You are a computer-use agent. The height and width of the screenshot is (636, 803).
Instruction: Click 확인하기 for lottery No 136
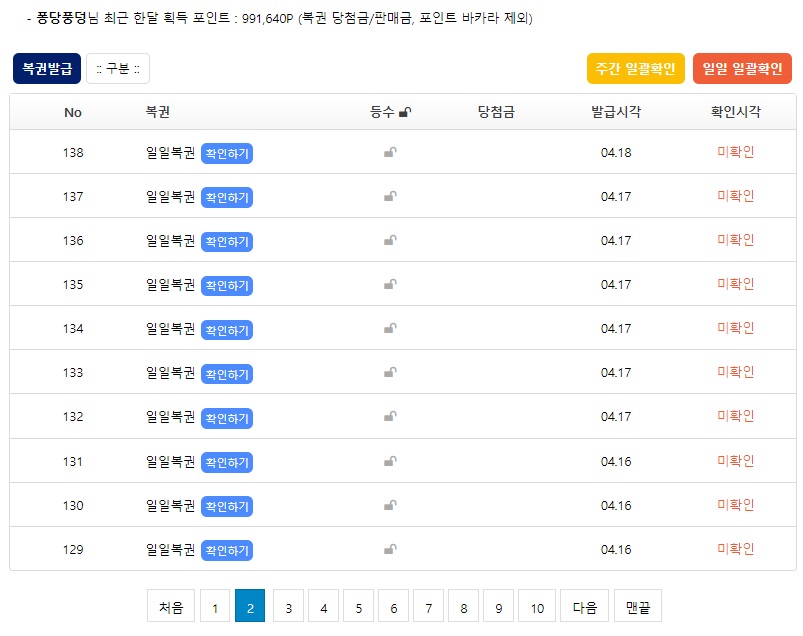(227, 241)
